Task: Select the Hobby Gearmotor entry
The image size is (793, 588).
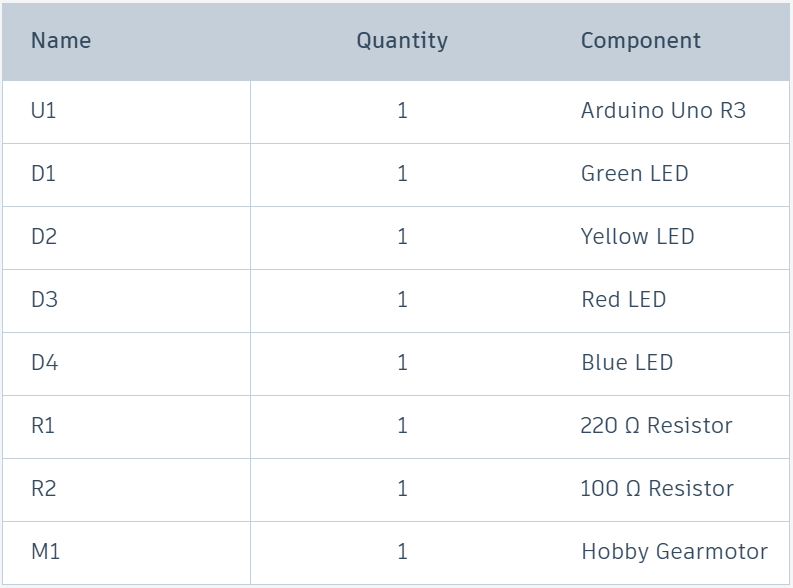Action: tap(674, 552)
